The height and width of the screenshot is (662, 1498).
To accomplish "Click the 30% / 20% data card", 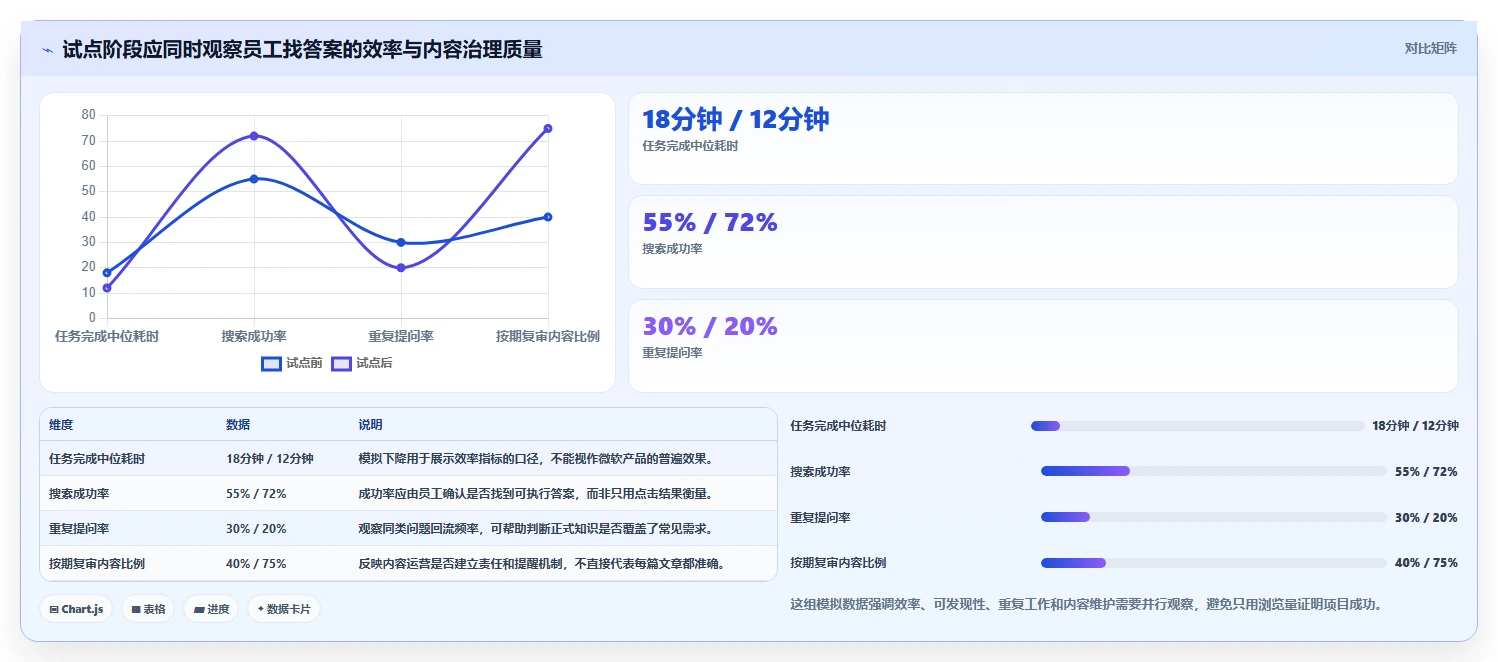I will pos(1043,346).
